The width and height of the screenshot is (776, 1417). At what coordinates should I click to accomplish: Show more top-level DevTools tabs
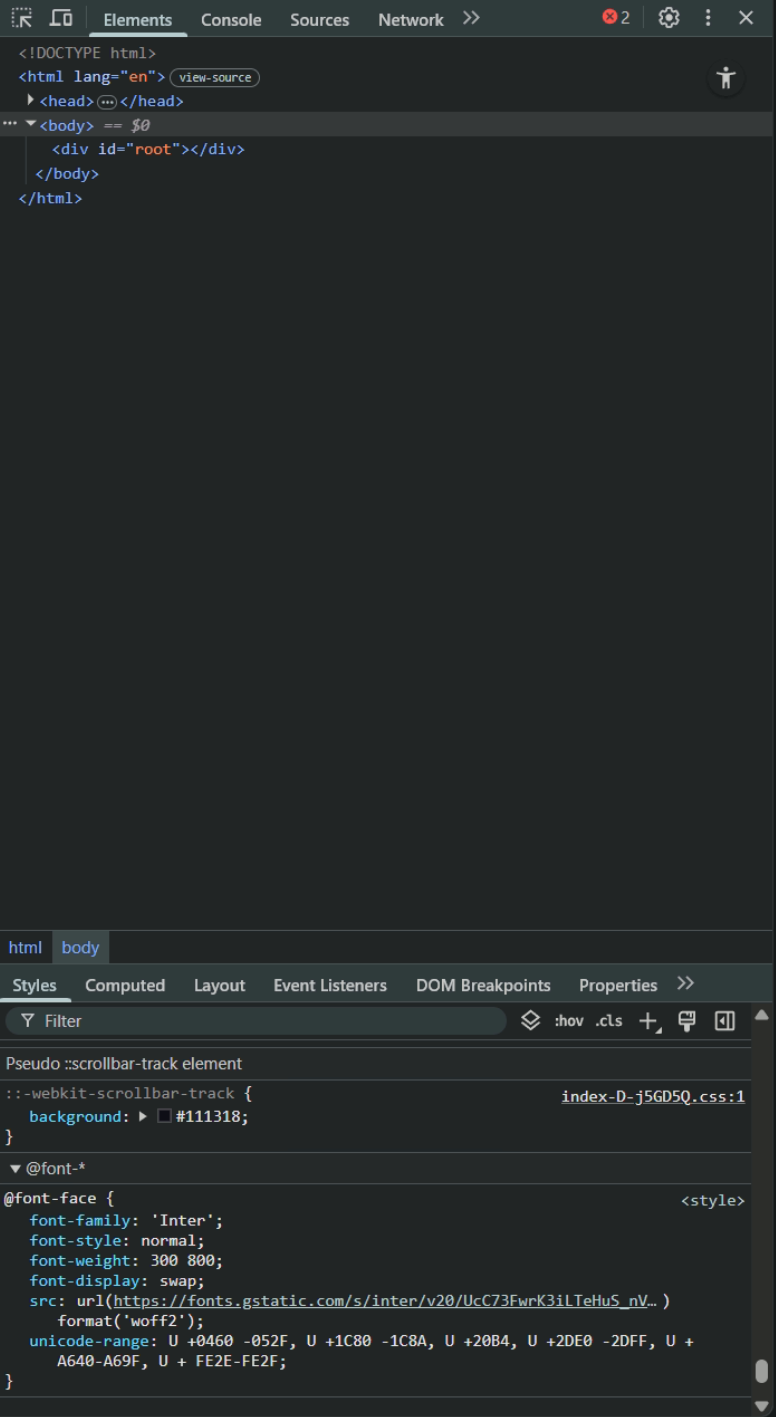471,18
